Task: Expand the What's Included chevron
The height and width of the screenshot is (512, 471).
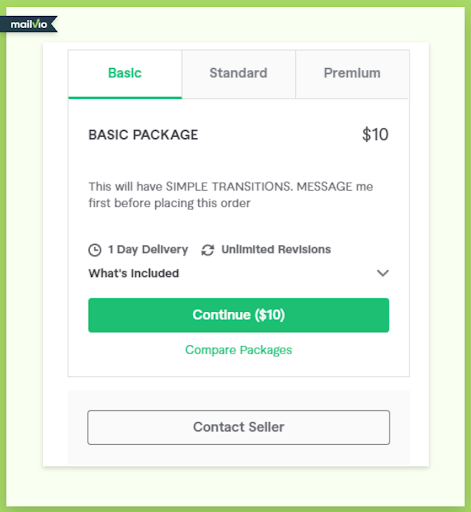Action: click(x=383, y=273)
